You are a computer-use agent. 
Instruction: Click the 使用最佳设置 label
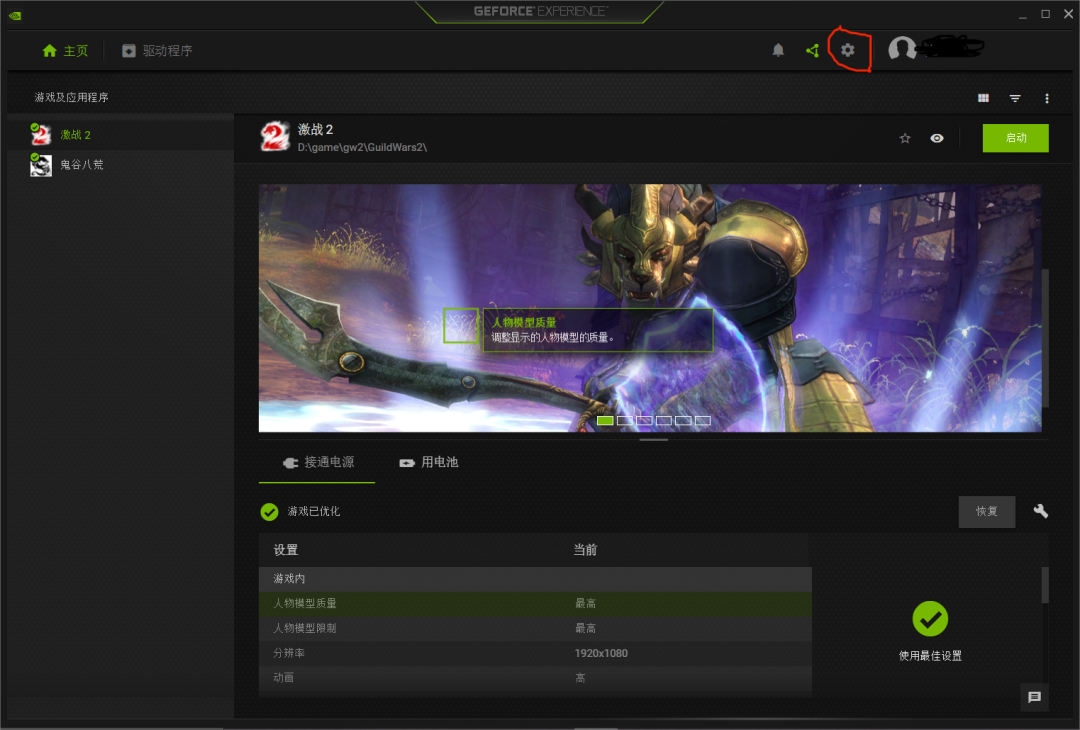(931, 656)
